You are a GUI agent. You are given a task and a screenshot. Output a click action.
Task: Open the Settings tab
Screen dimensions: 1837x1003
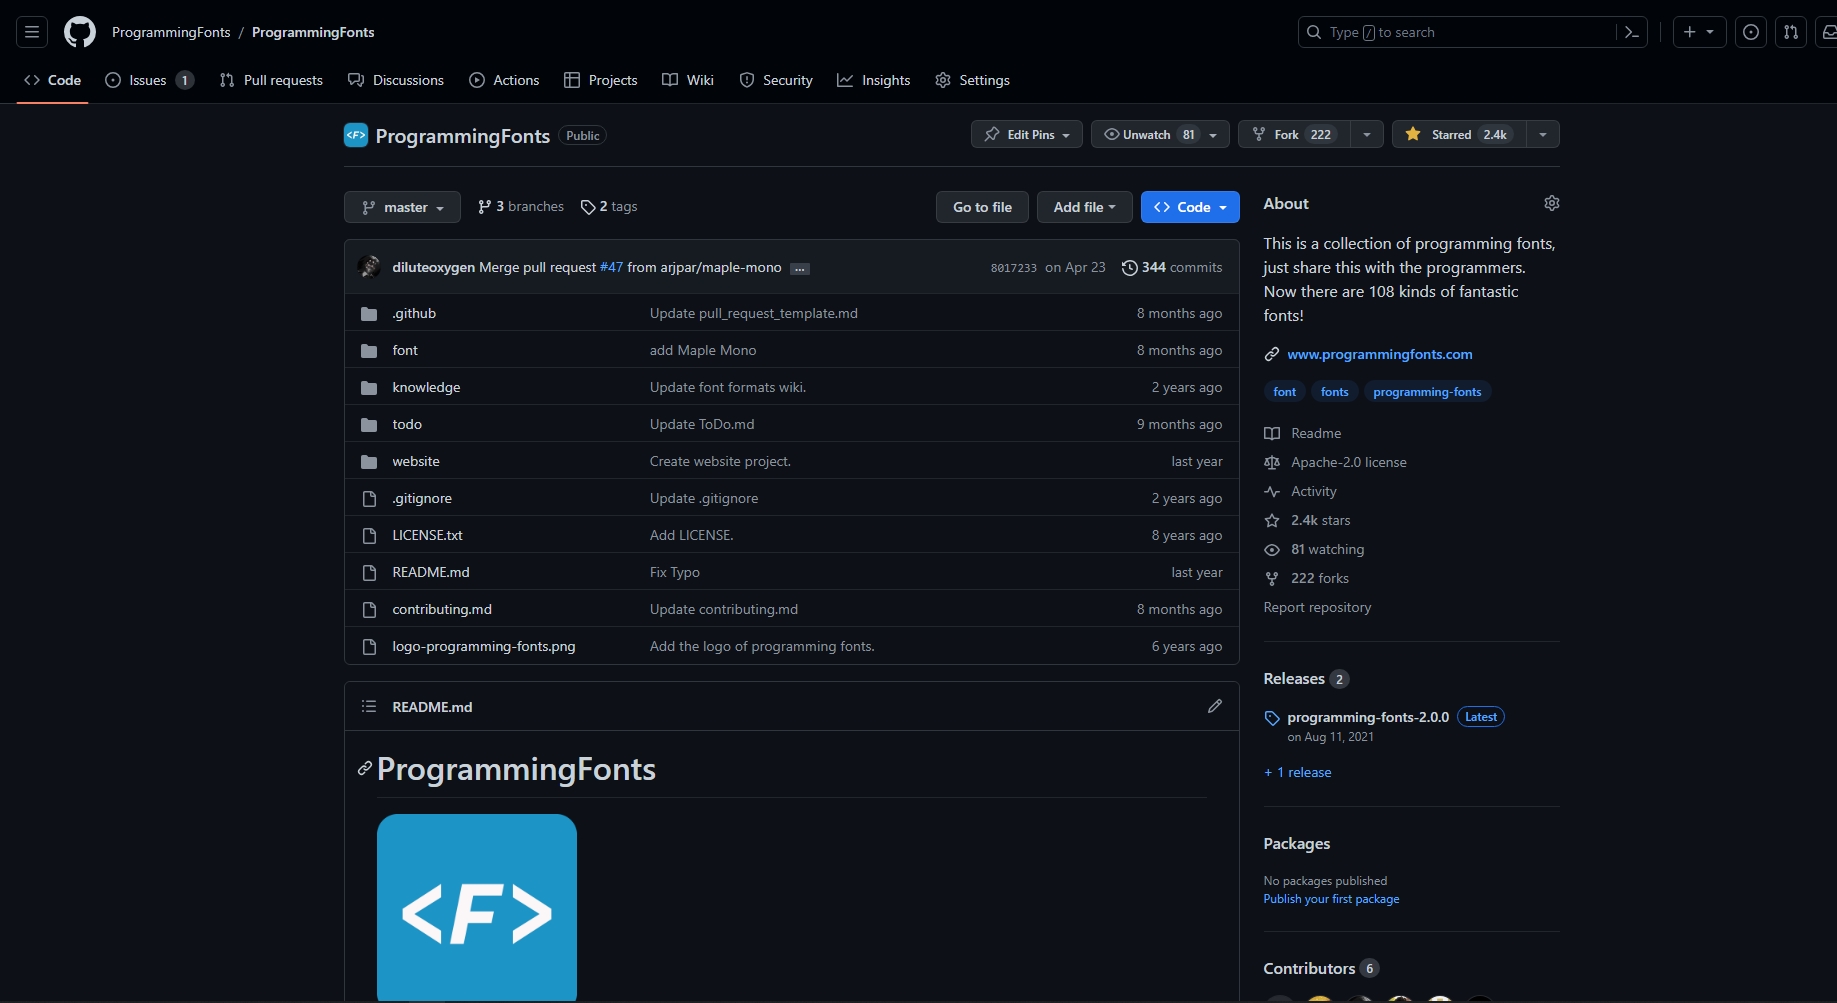(972, 80)
